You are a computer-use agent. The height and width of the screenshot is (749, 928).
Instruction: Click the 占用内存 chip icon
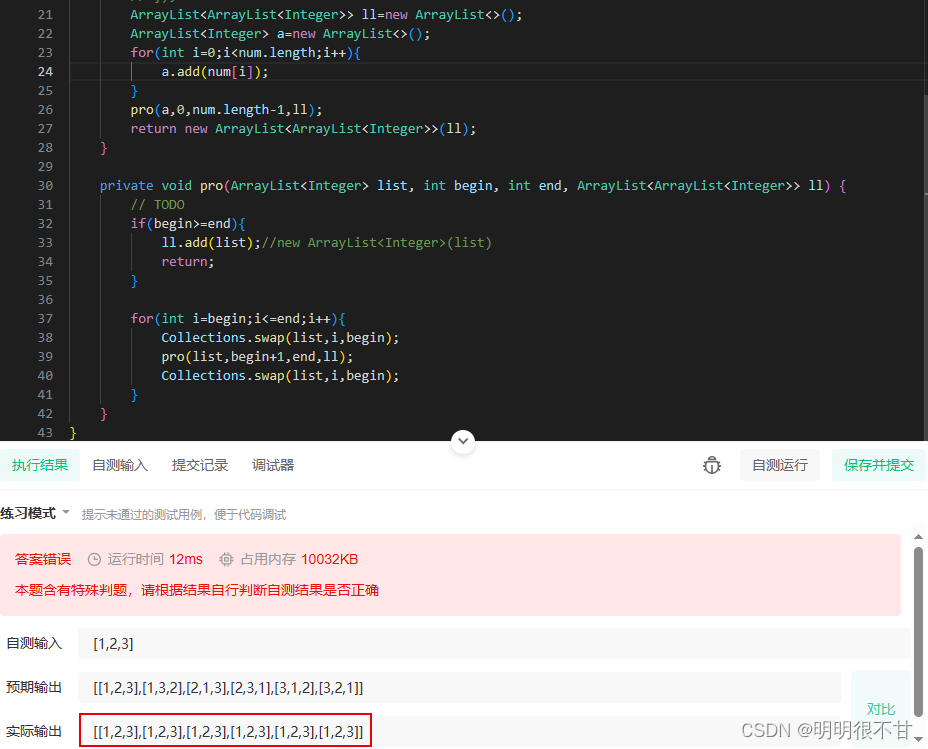point(226,559)
